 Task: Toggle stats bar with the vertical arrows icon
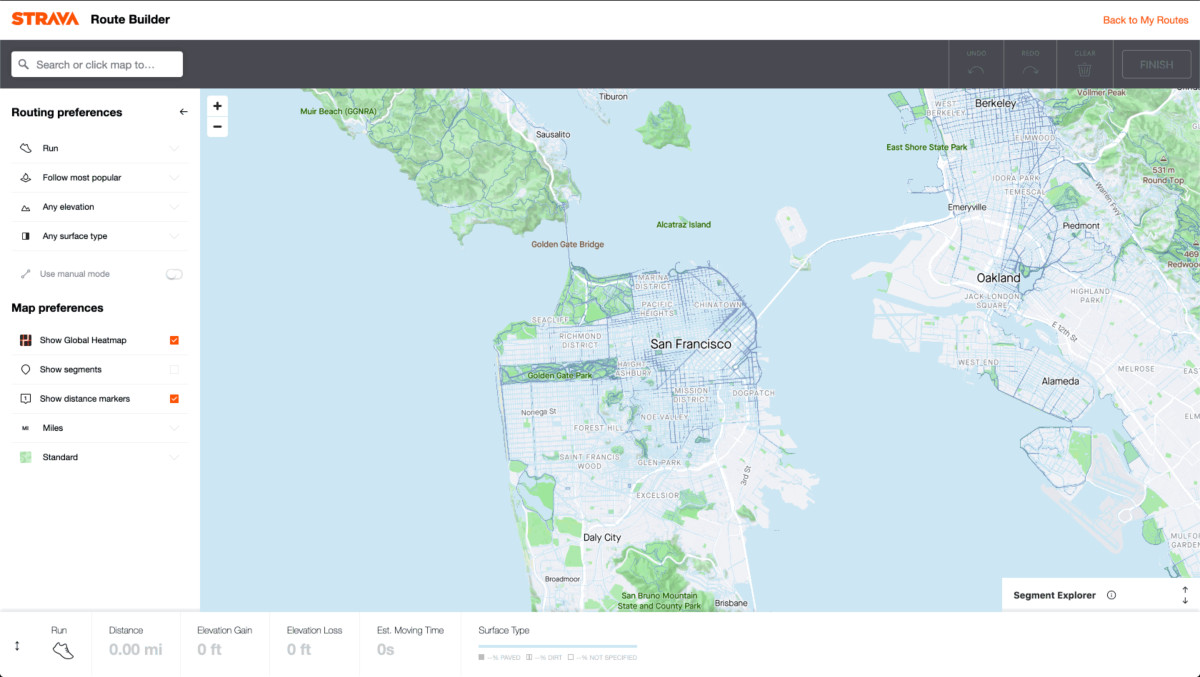17,646
